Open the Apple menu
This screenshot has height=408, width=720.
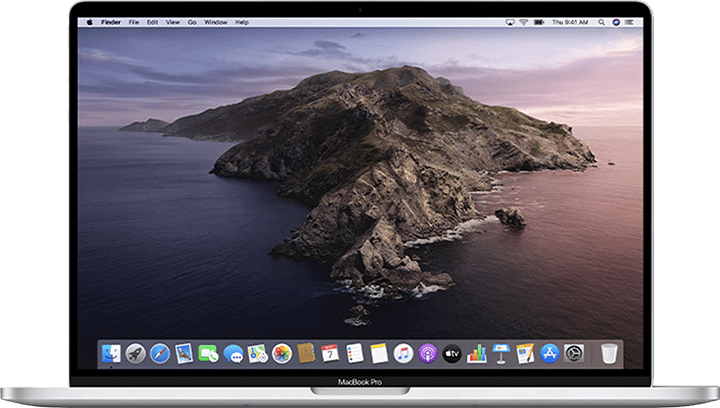90,22
